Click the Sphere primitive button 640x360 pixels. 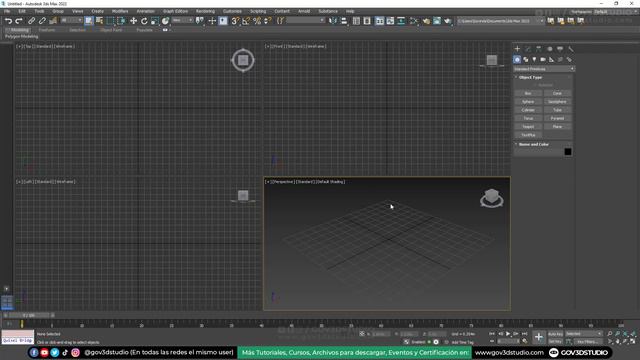[x=528, y=102]
